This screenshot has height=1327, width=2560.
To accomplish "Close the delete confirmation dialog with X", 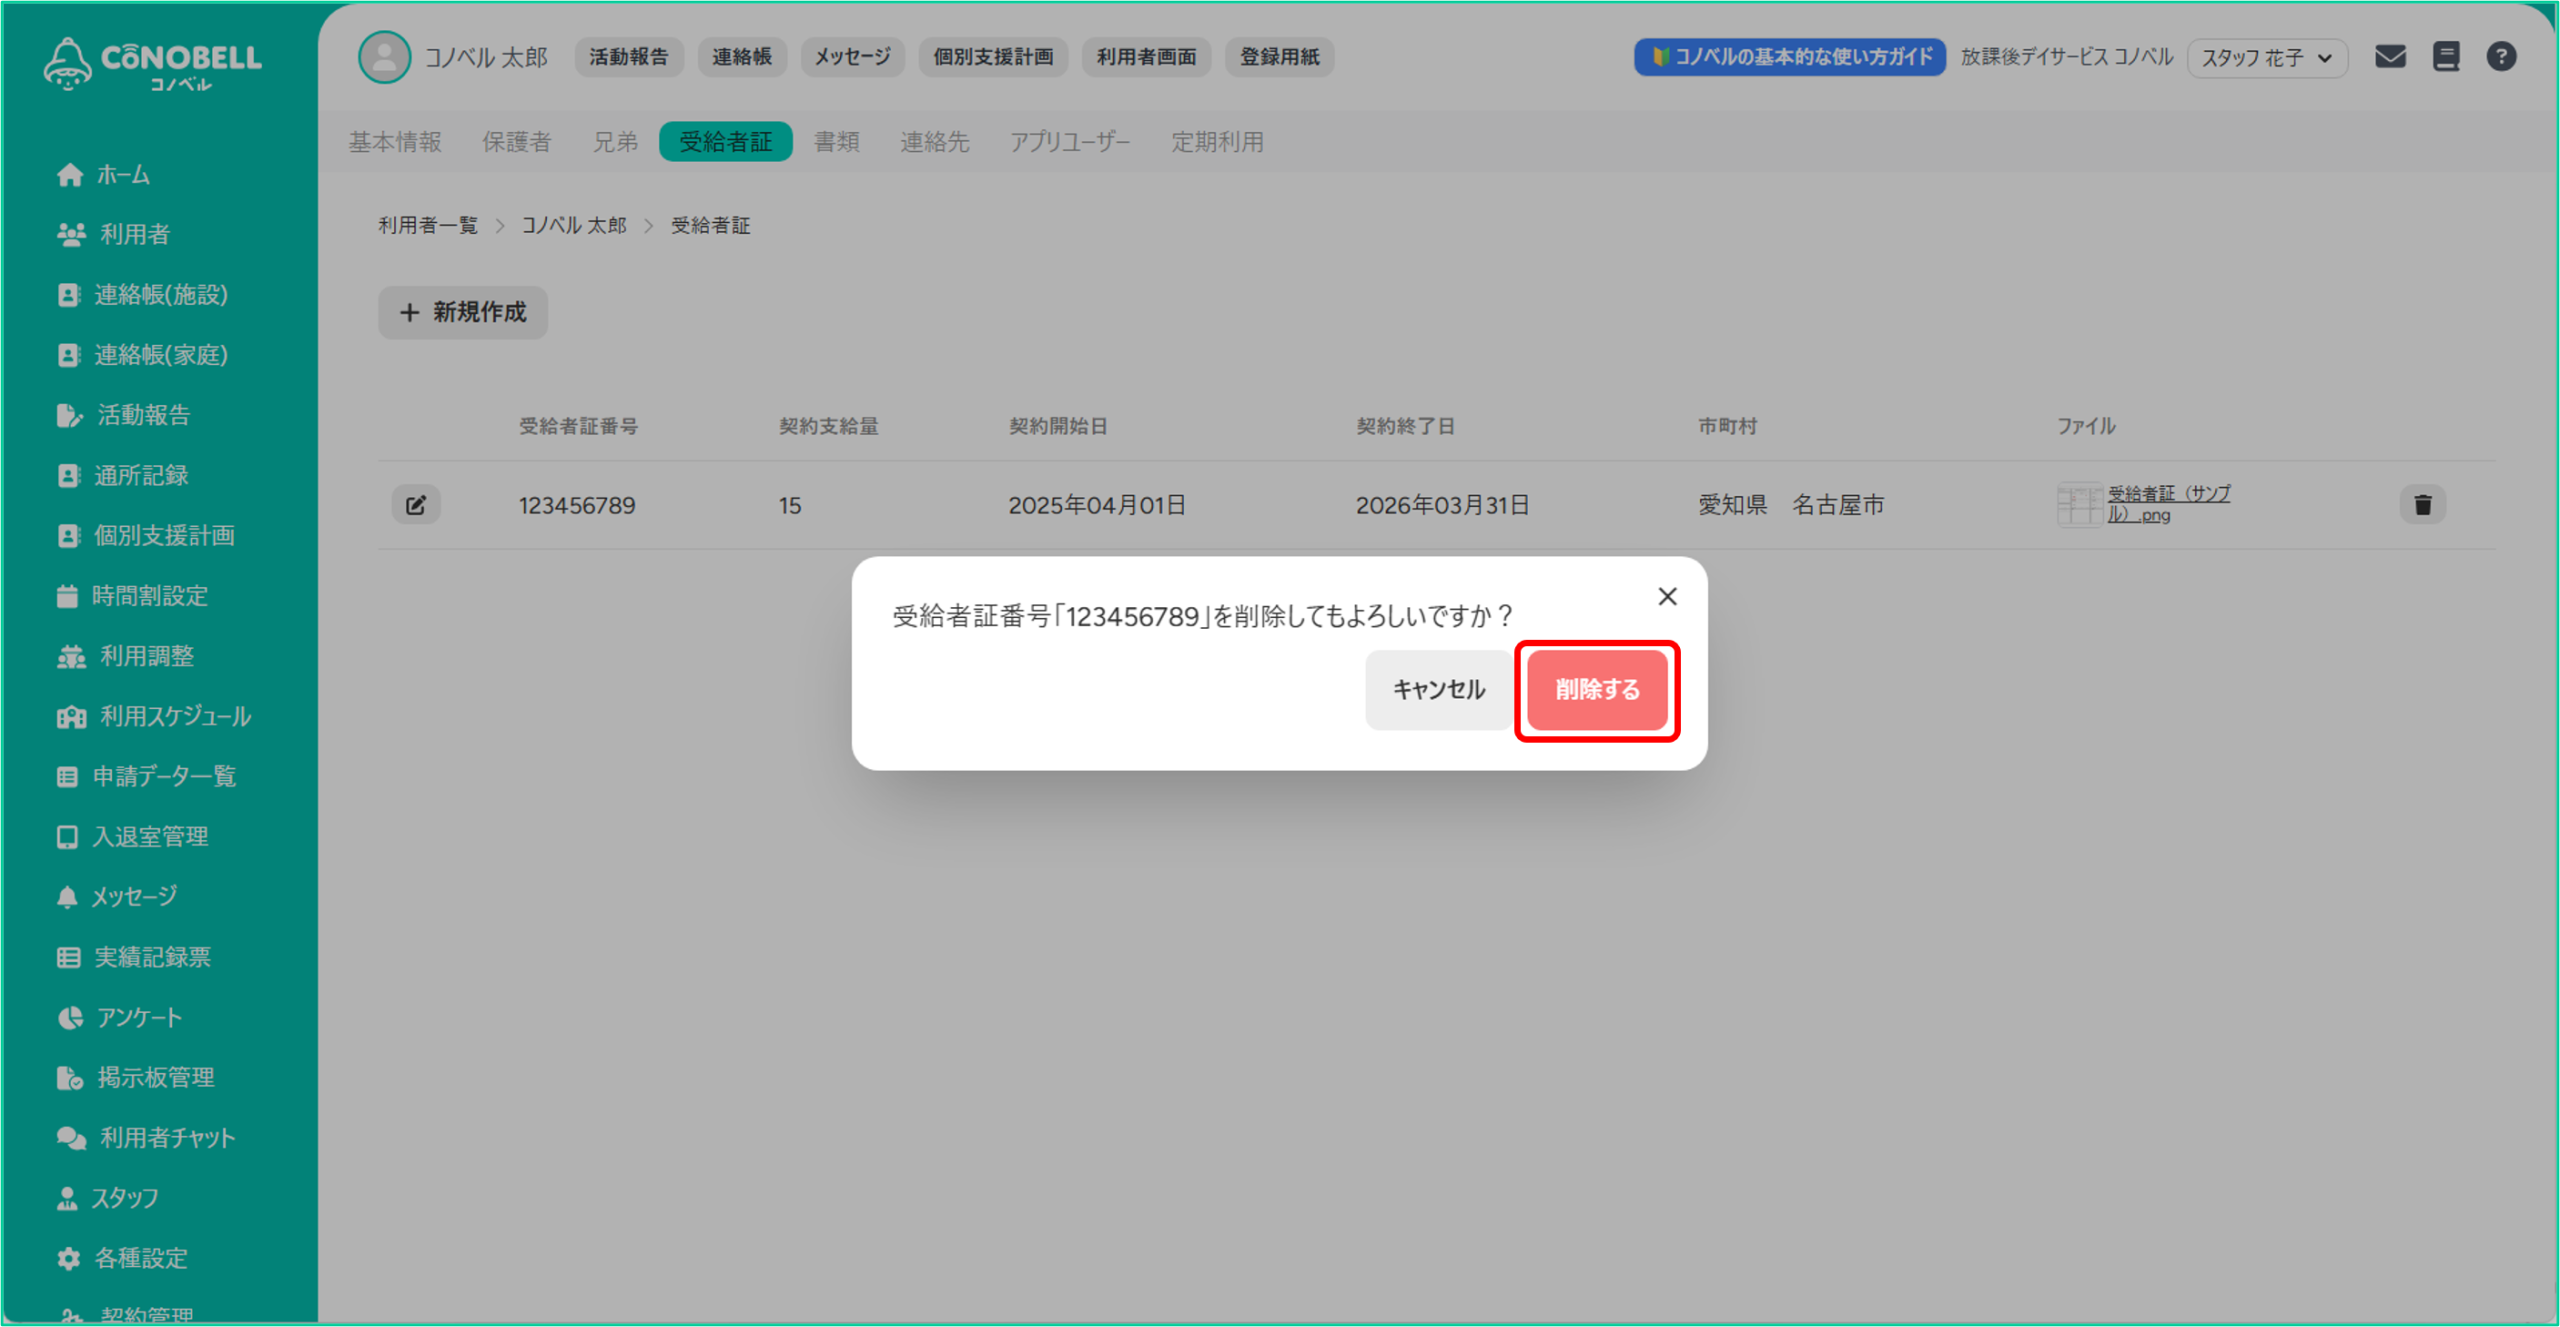I will (x=1666, y=597).
